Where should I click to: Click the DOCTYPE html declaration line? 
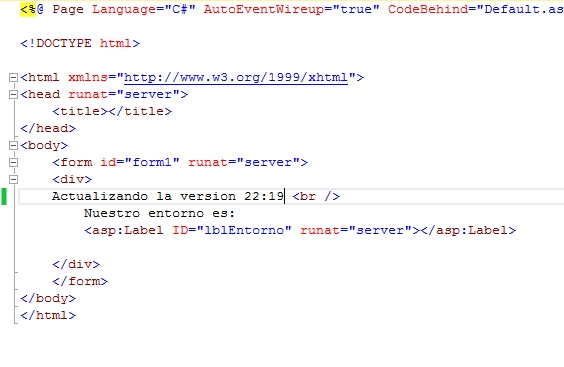point(80,44)
